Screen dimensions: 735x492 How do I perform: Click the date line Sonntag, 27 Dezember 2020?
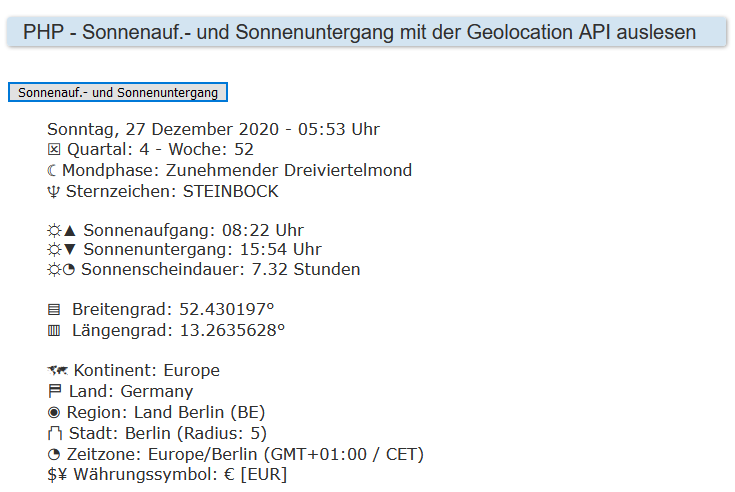pos(213,130)
